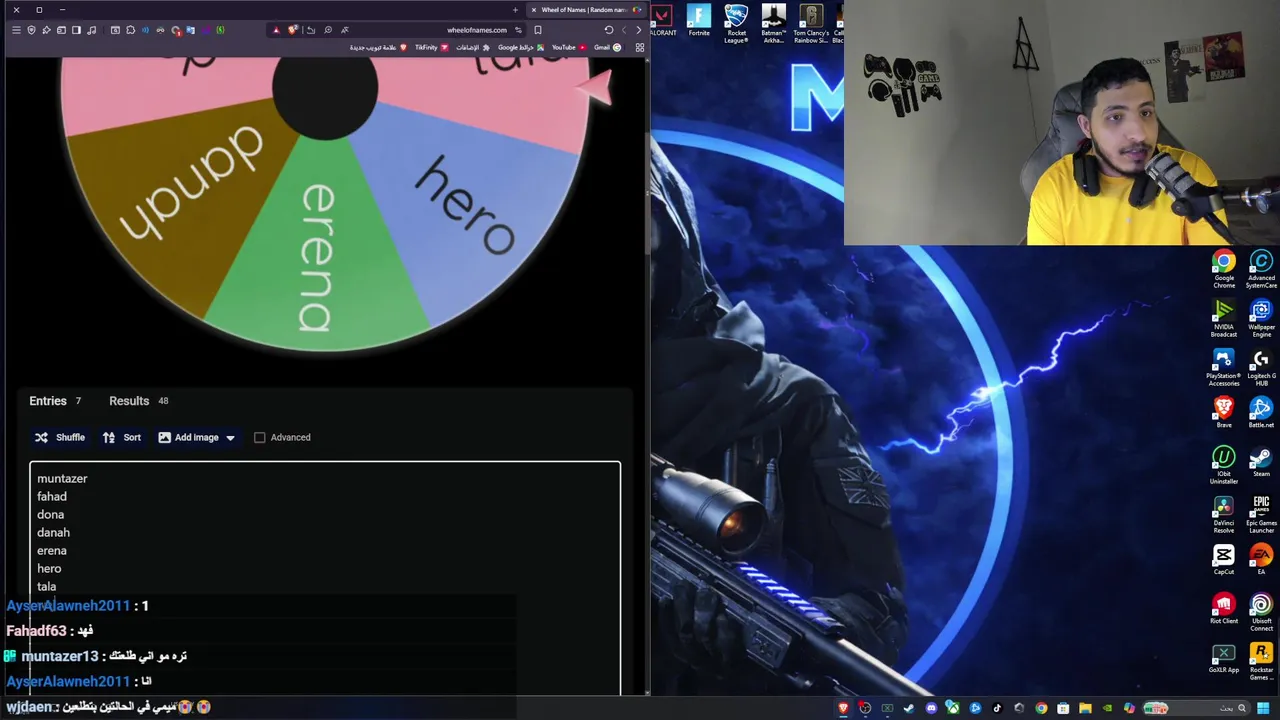
Task: Enable the Advanced checkbox
Action: 260,437
